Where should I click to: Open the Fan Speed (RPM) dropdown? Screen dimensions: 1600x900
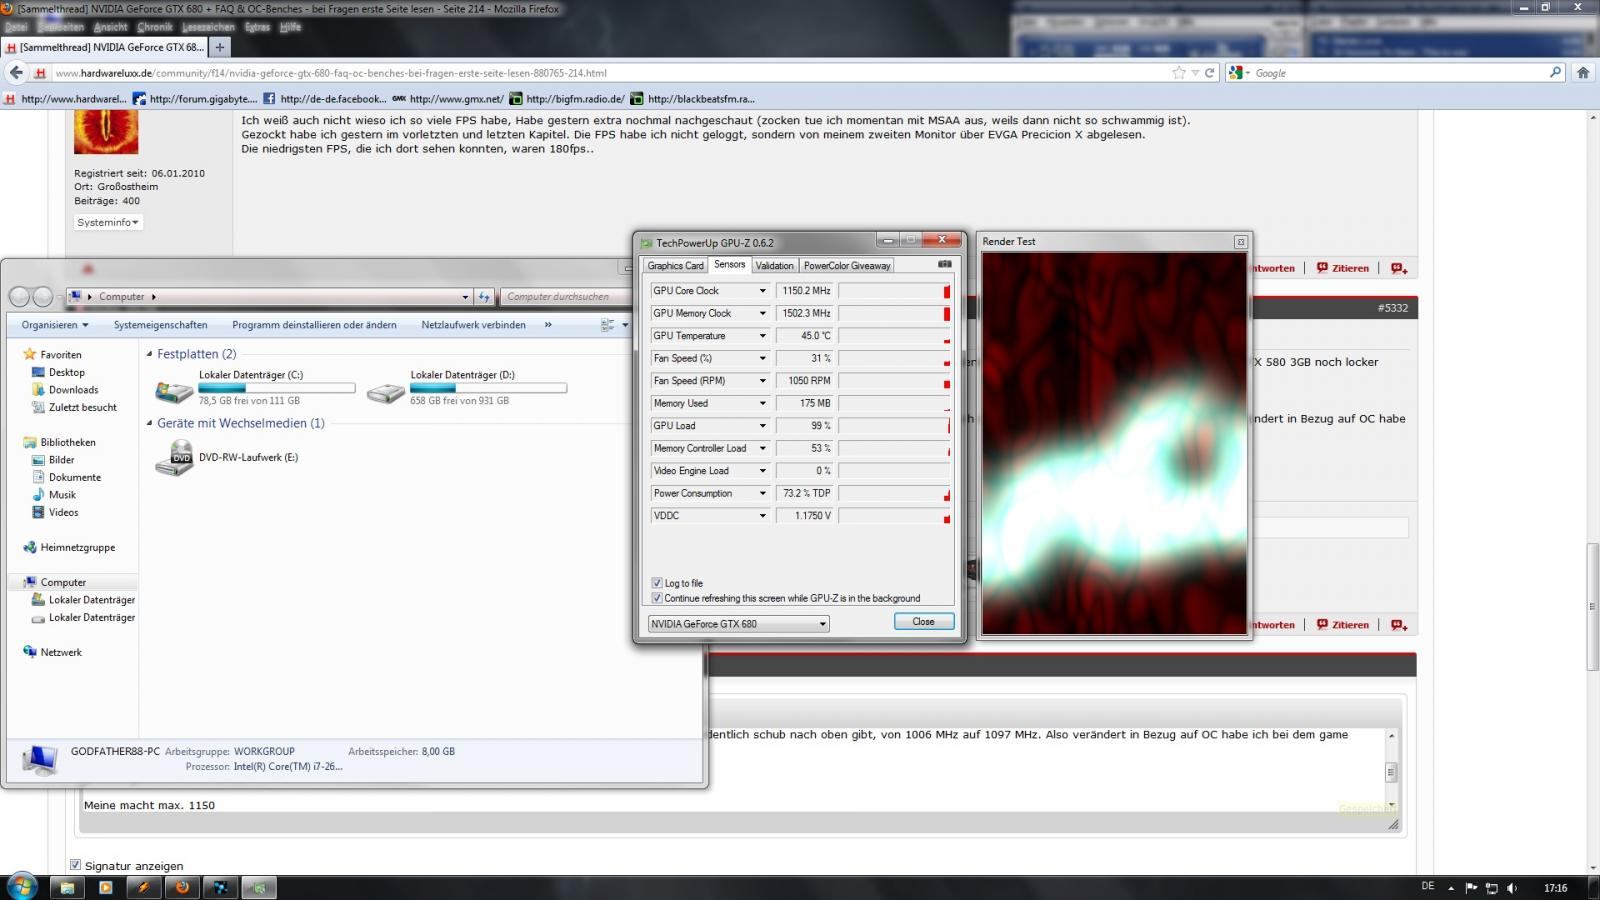(x=762, y=381)
